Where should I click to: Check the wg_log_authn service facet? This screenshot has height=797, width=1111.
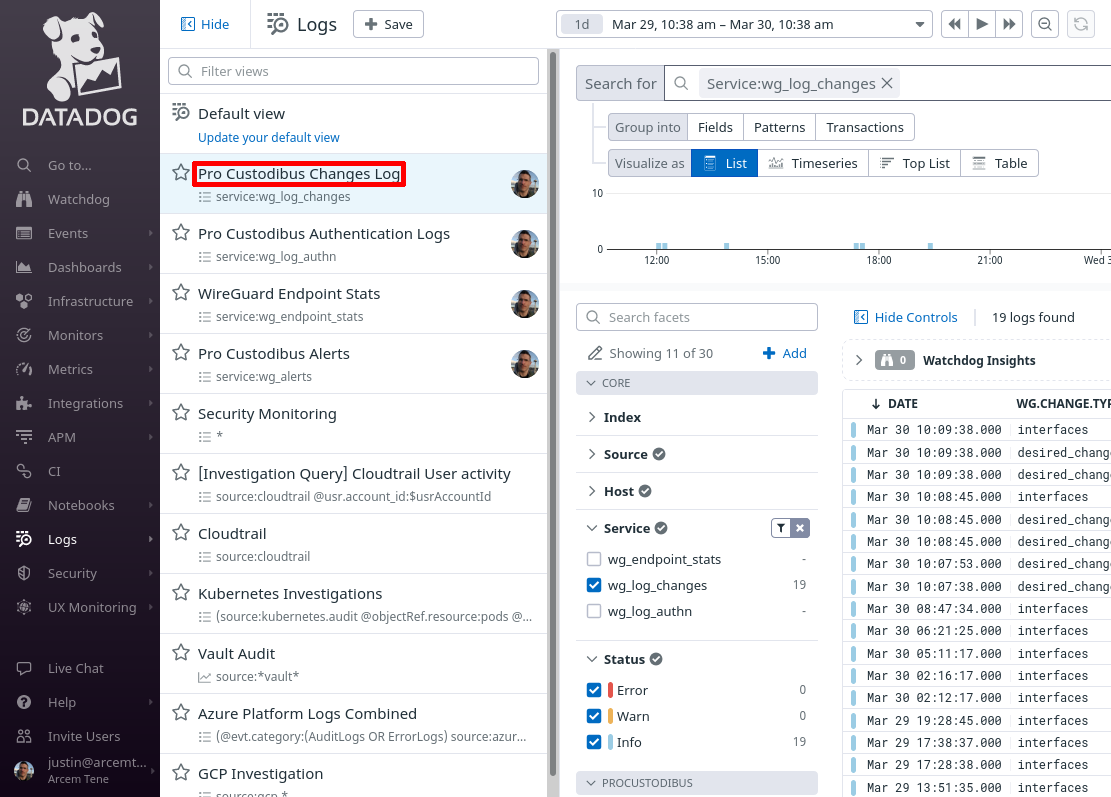[x=594, y=611]
